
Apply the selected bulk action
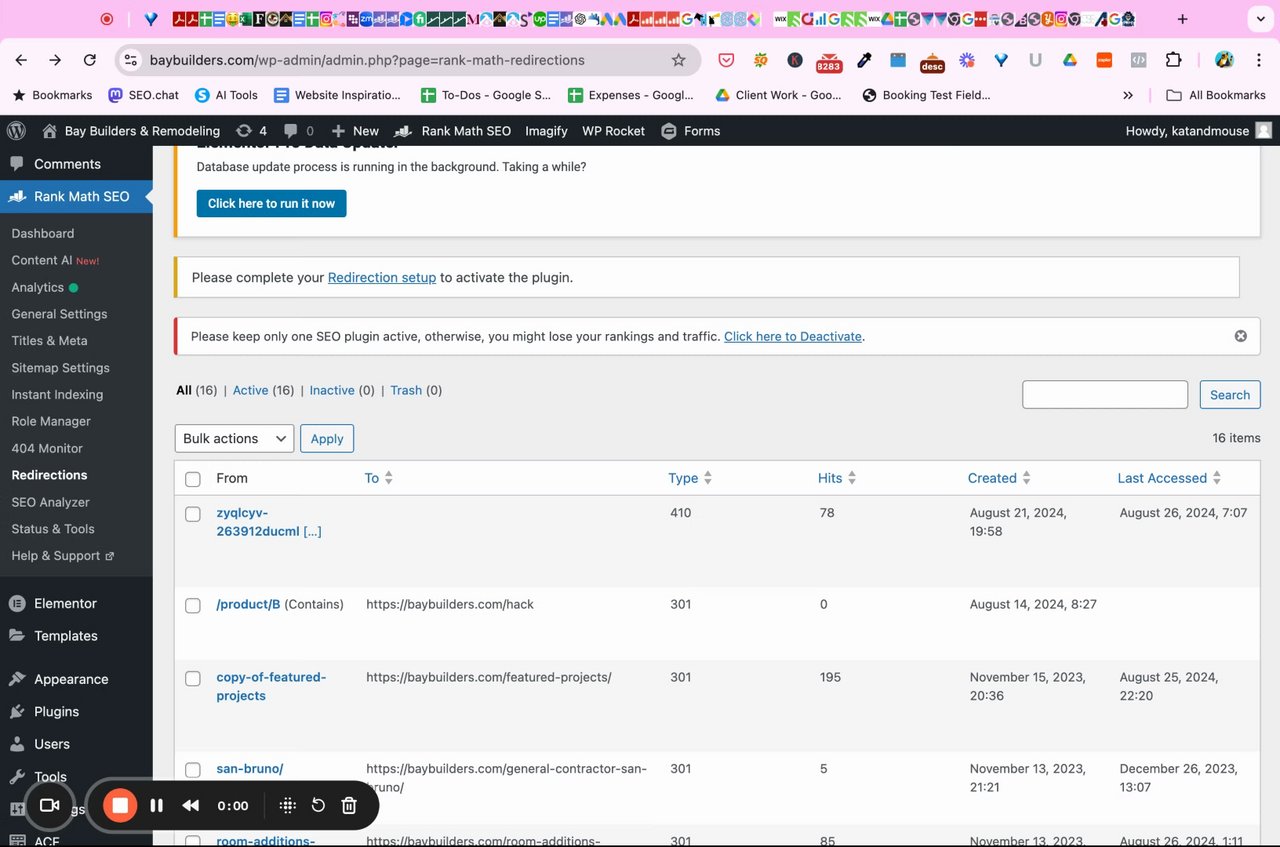click(327, 438)
